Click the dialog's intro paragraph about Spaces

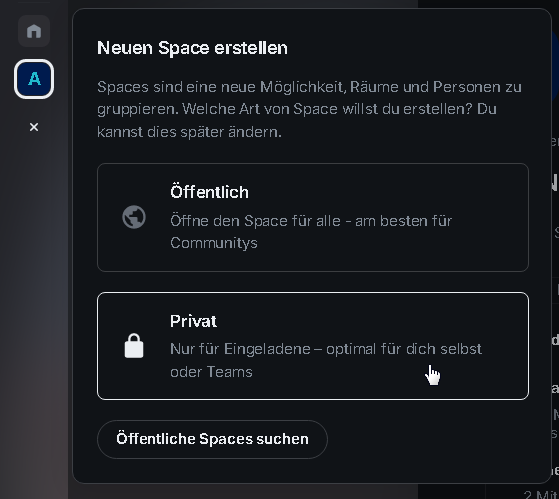click(309, 109)
